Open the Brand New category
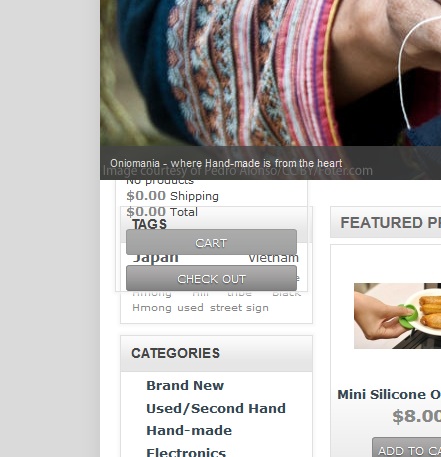441x457 pixels. 185,386
